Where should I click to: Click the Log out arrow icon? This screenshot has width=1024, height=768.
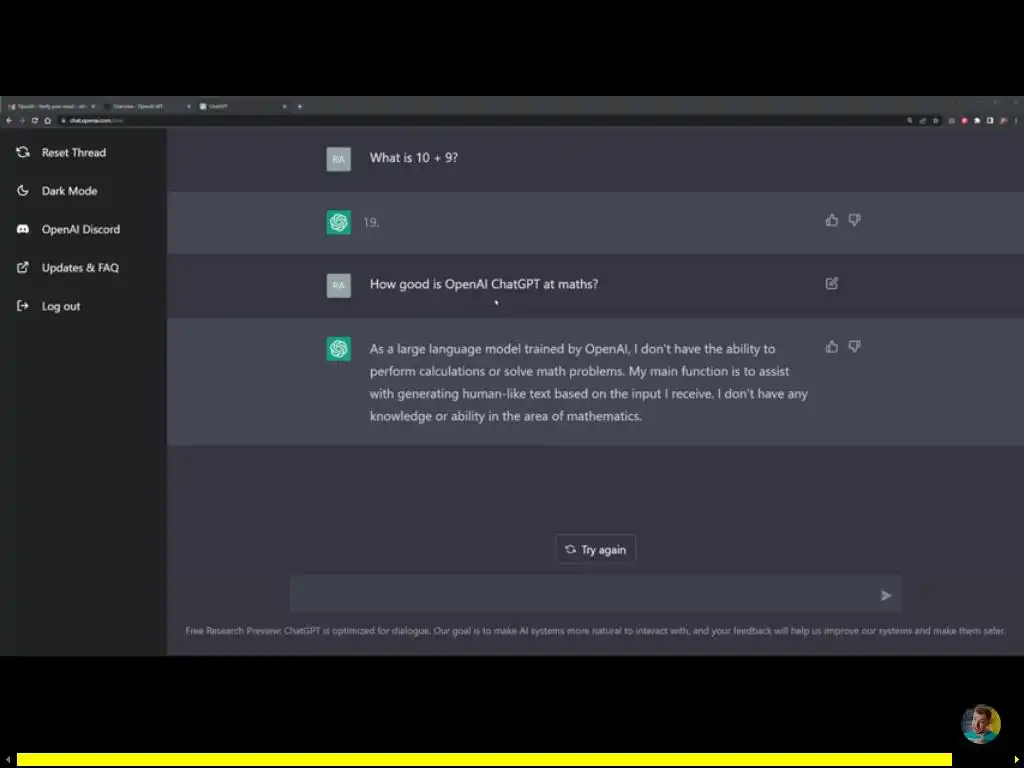[23, 306]
